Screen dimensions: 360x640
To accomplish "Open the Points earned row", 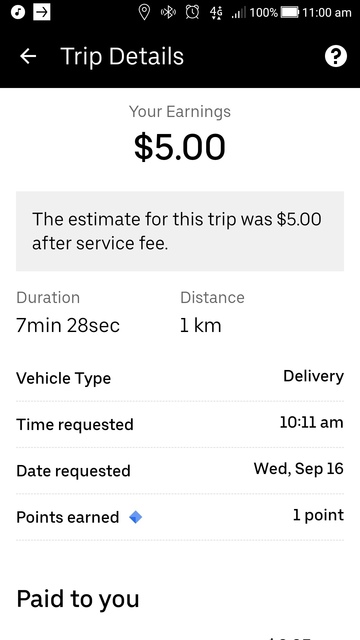I will [x=180, y=517].
